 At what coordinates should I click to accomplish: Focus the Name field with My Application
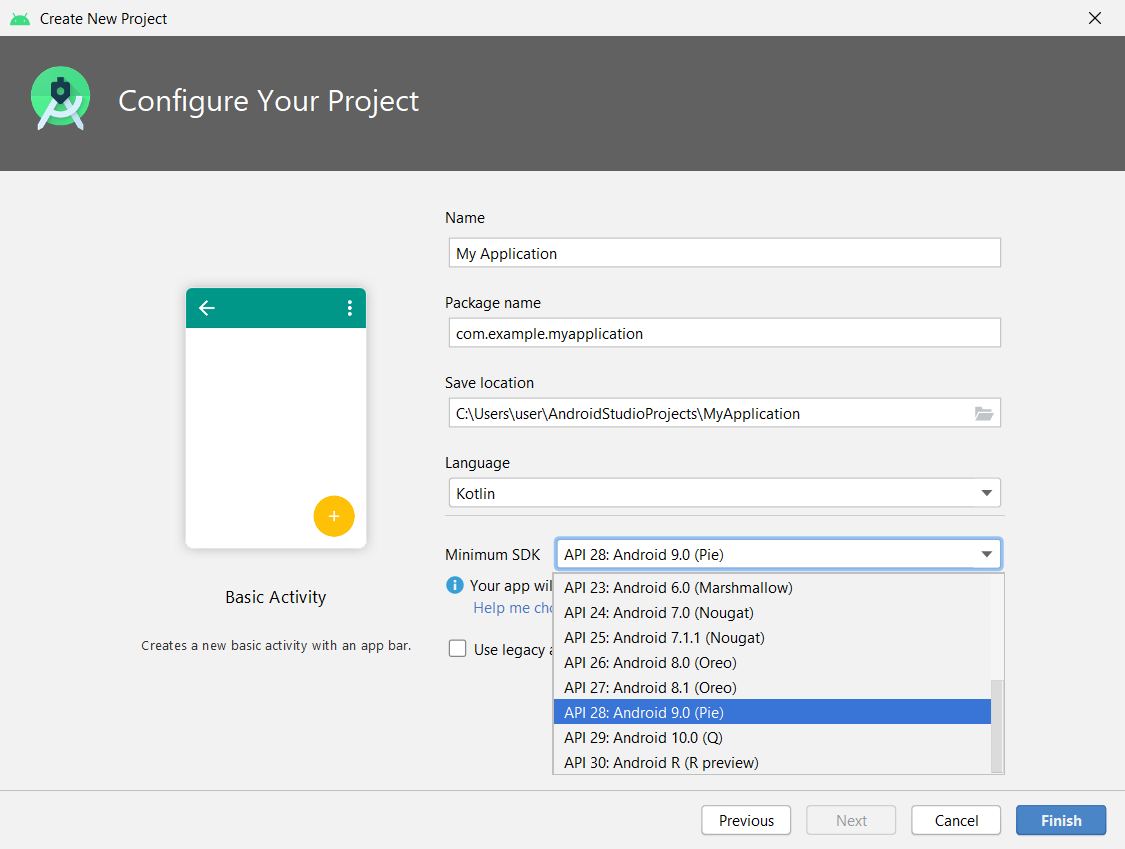(x=725, y=253)
